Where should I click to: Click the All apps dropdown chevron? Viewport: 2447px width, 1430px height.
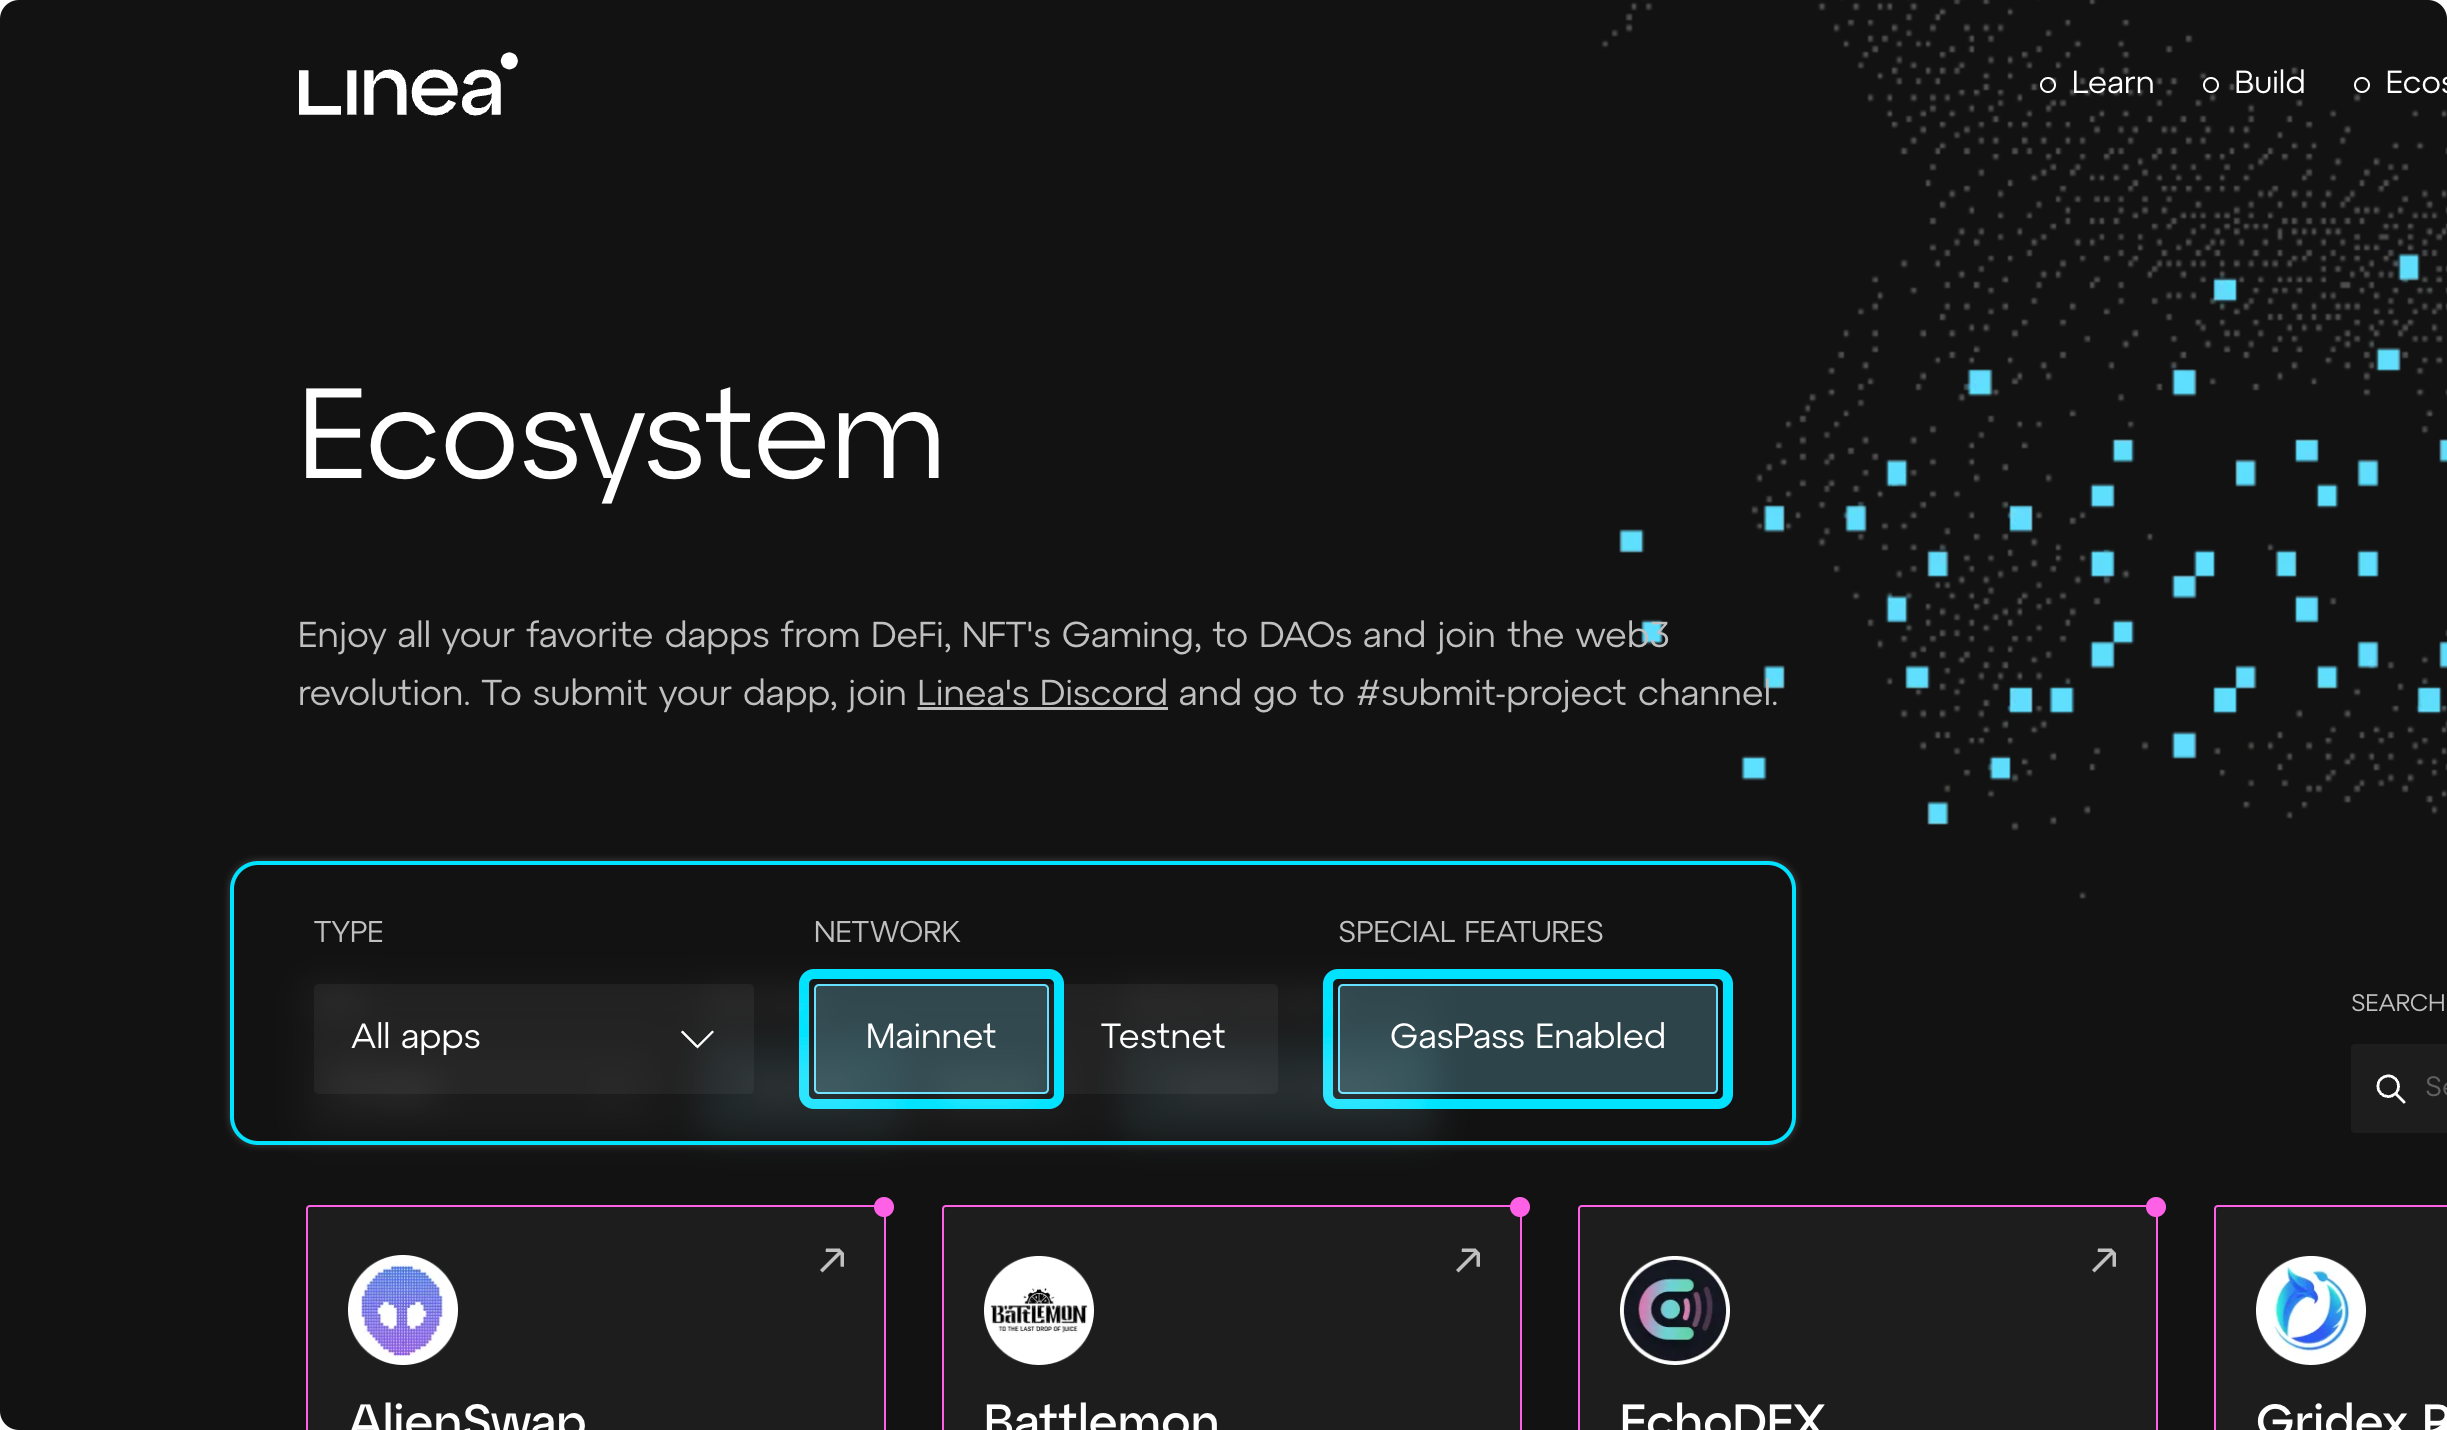(697, 1039)
